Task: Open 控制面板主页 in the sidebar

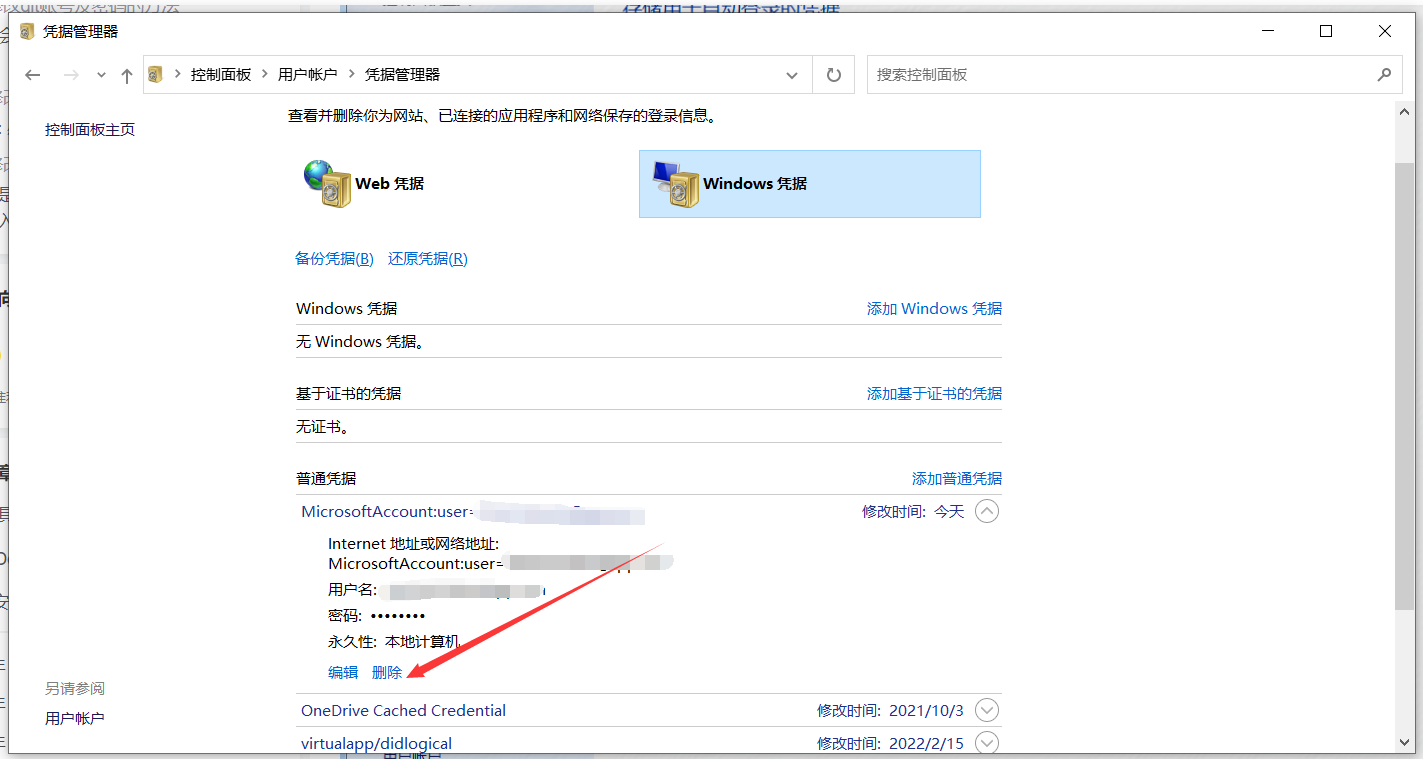Action: coord(90,130)
